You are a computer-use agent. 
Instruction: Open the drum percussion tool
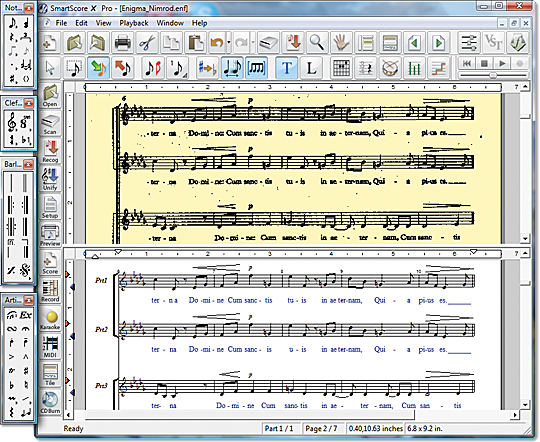click(390, 68)
